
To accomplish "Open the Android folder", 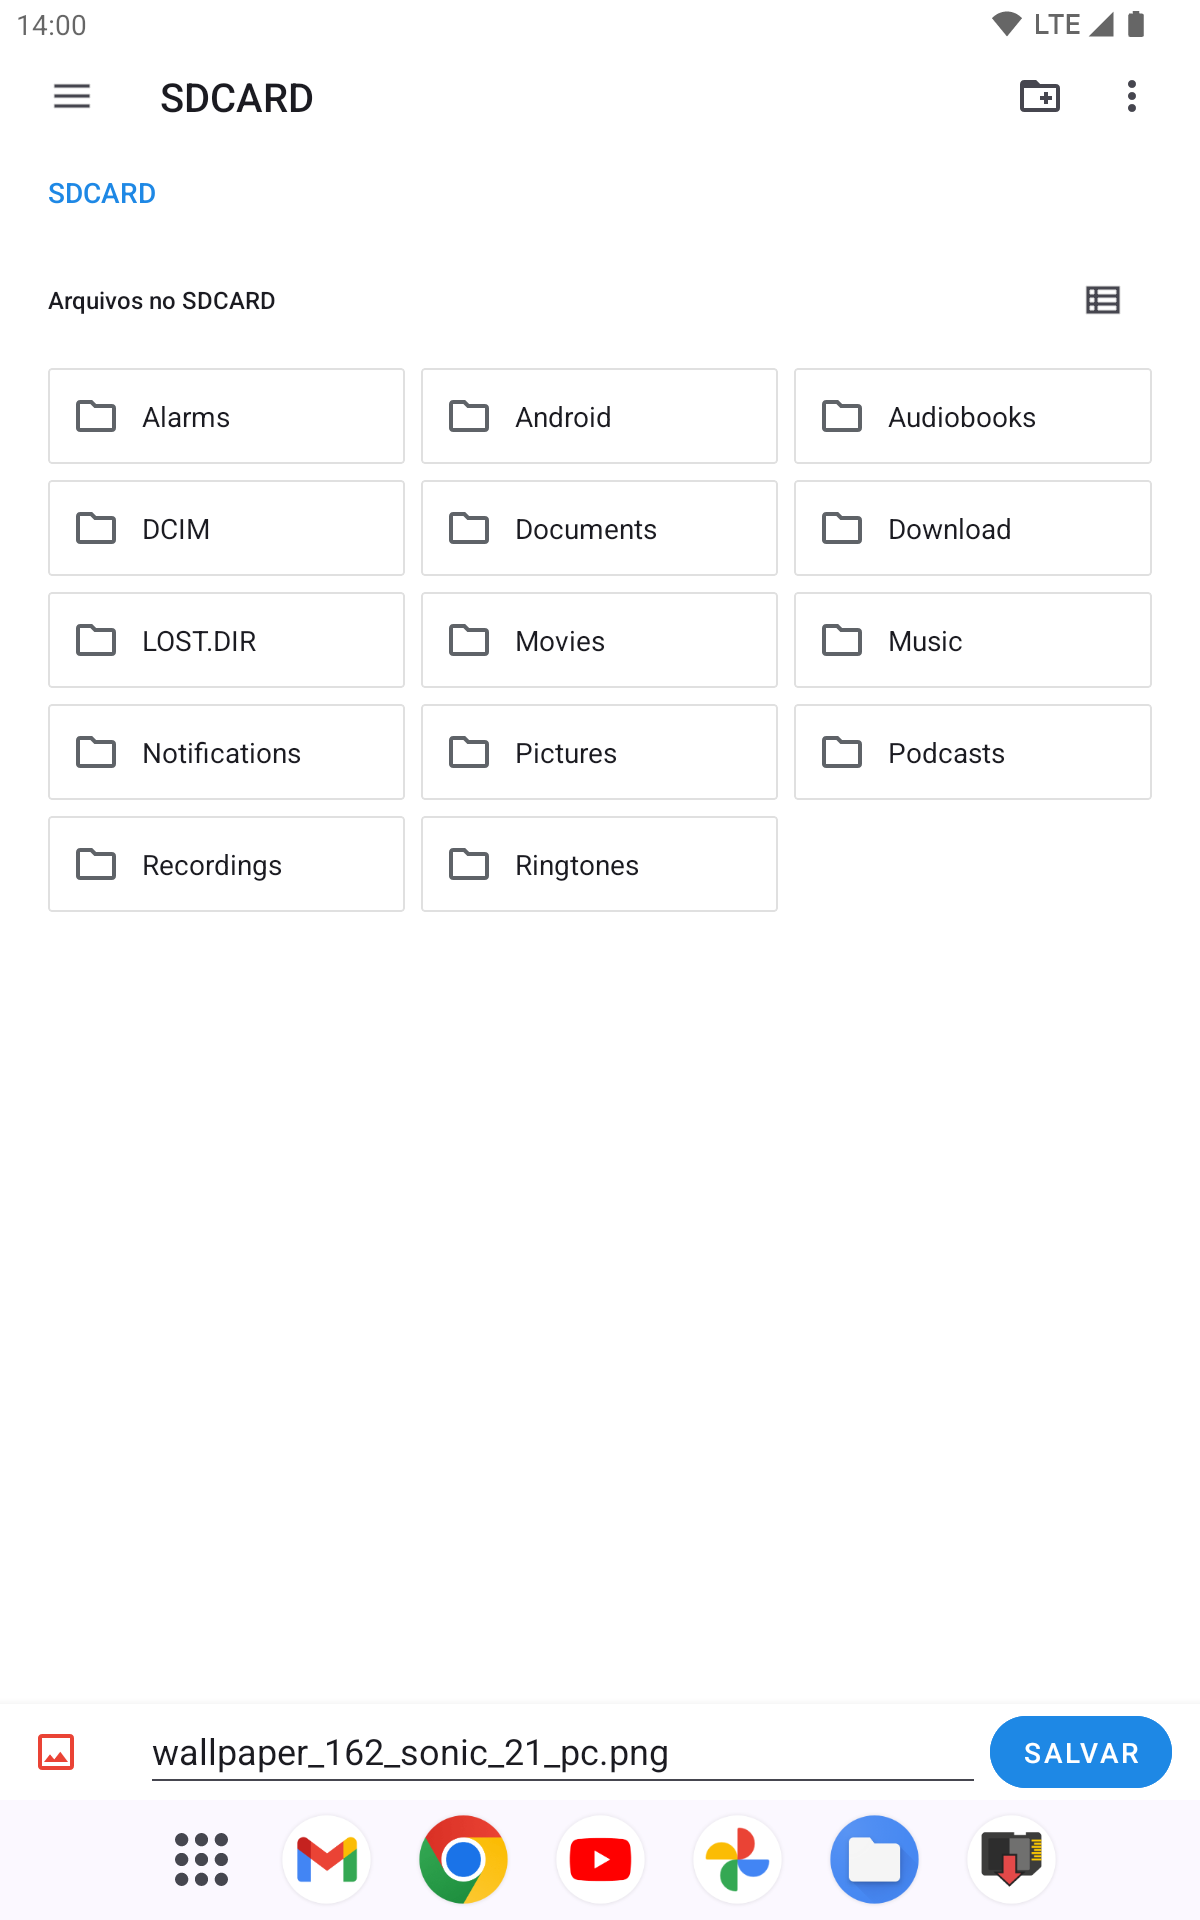I will pos(599,416).
